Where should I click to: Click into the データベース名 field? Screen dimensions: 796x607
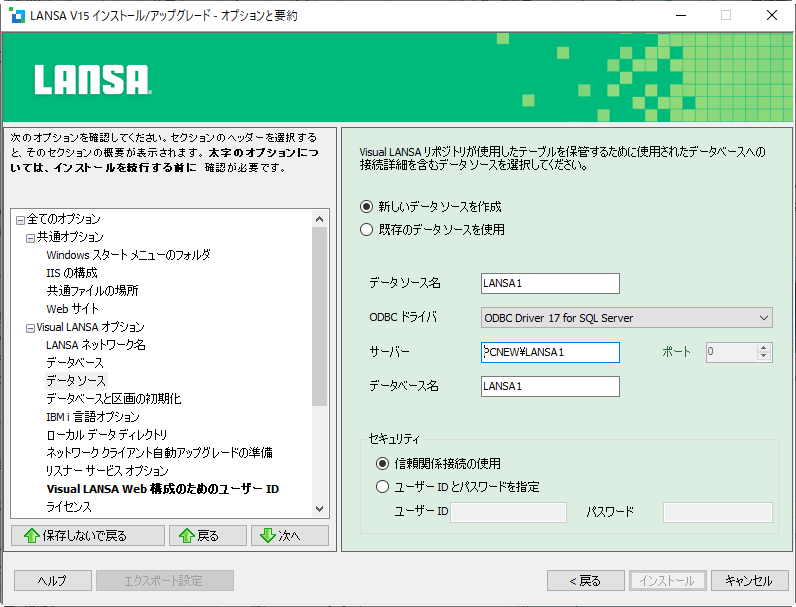550,386
